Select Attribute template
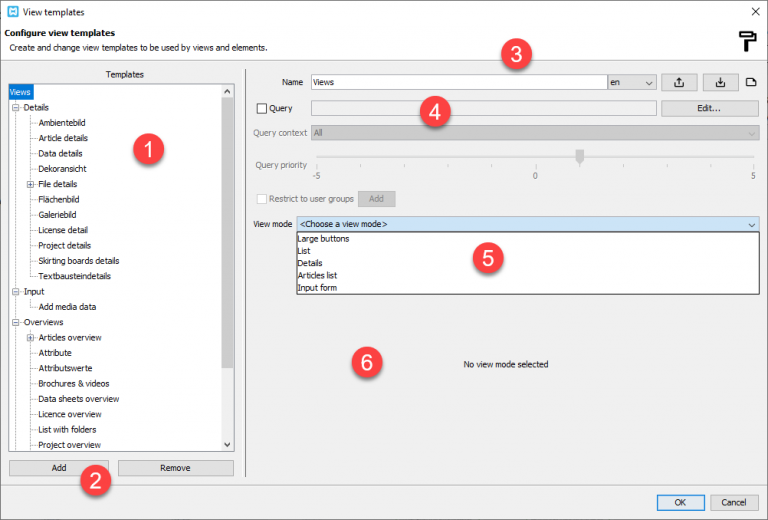 [55, 353]
